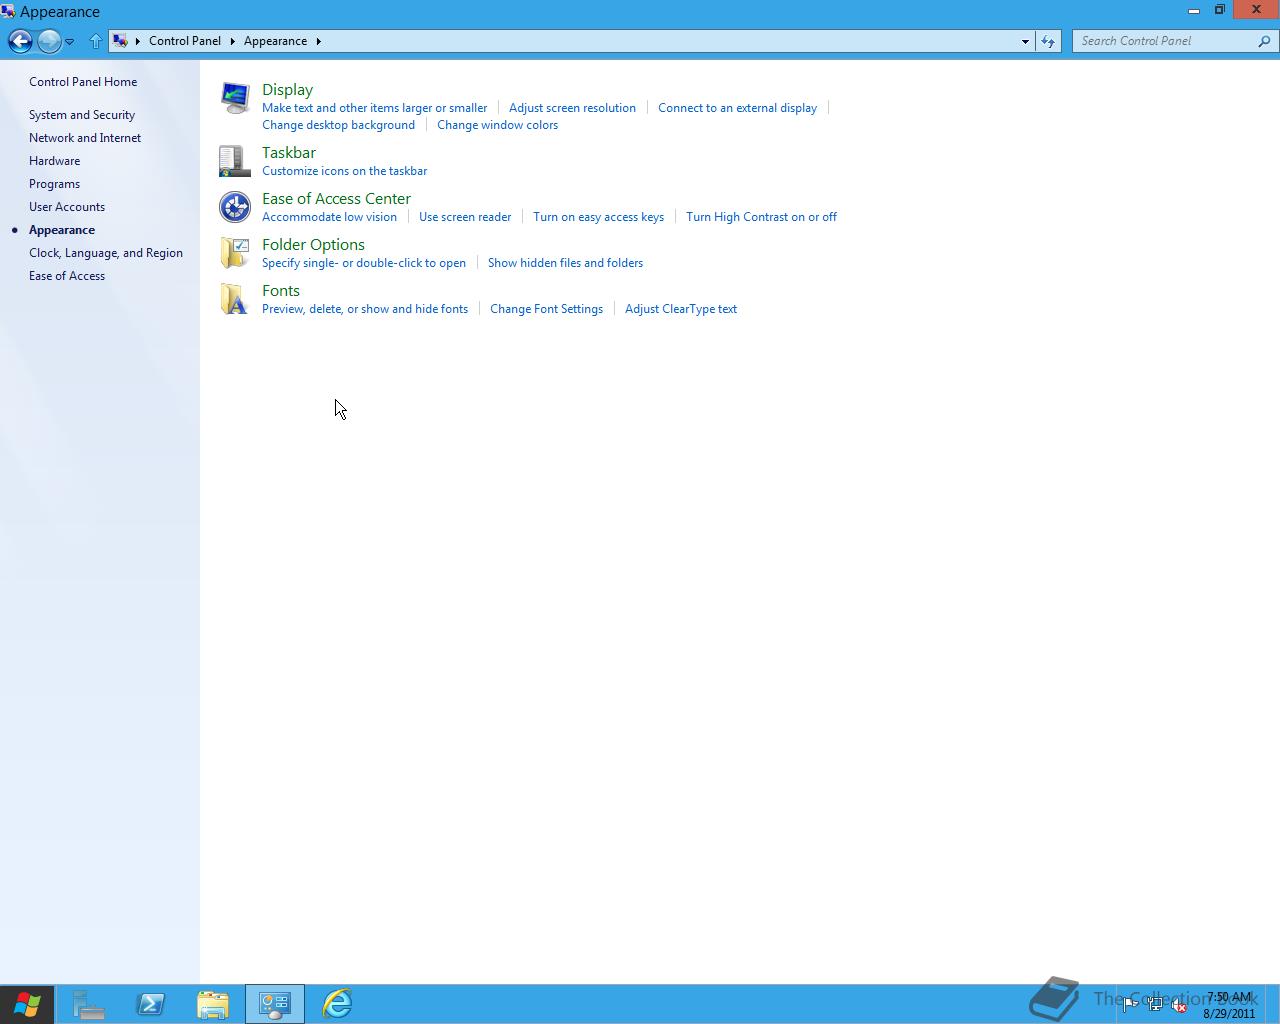The image size is (1280, 1024).
Task: Select Appearance breadcrumb segment
Action: click(275, 41)
